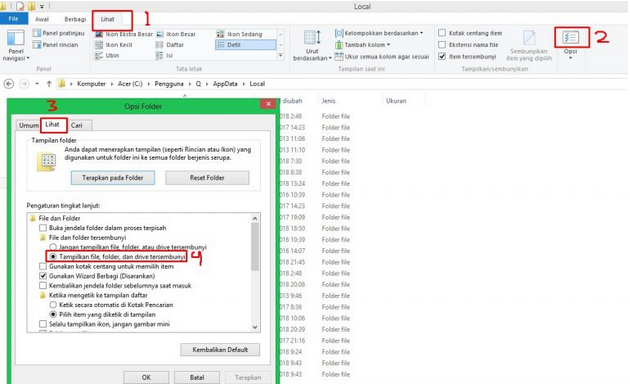Image resolution: width=630 pixels, height=391 pixels.
Task: Click Komputer in the address bar
Action: (92, 84)
